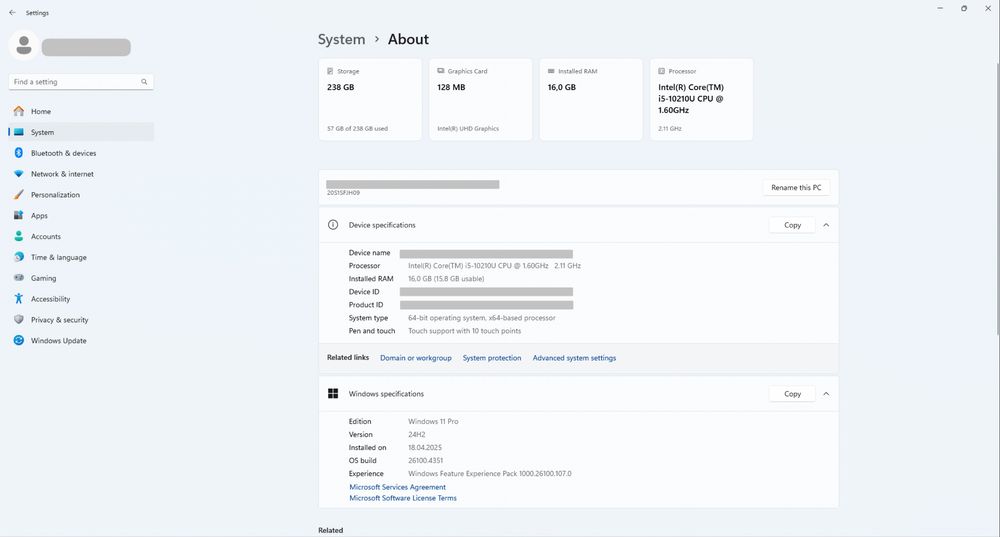Open Bluetooth & devices settings icon

pyautogui.click(x=19, y=153)
